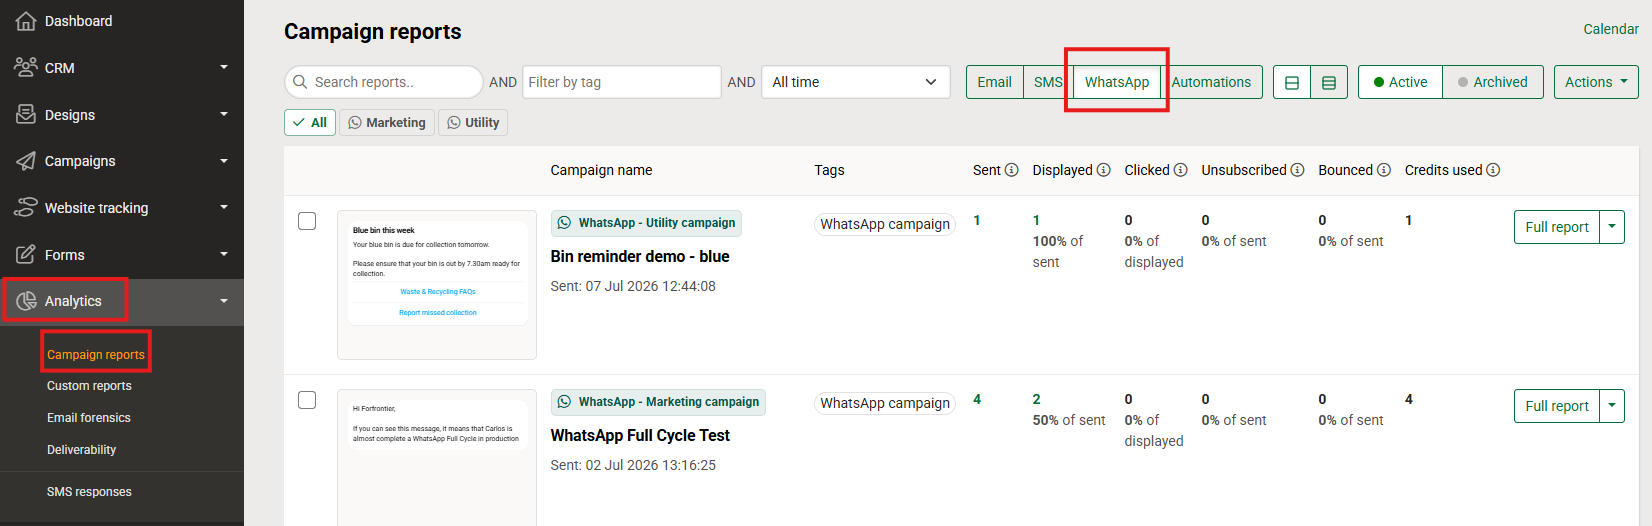Image resolution: width=1652 pixels, height=526 pixels.
Task: Expand the CRM sidebar menu
Action: click(224, 67)
